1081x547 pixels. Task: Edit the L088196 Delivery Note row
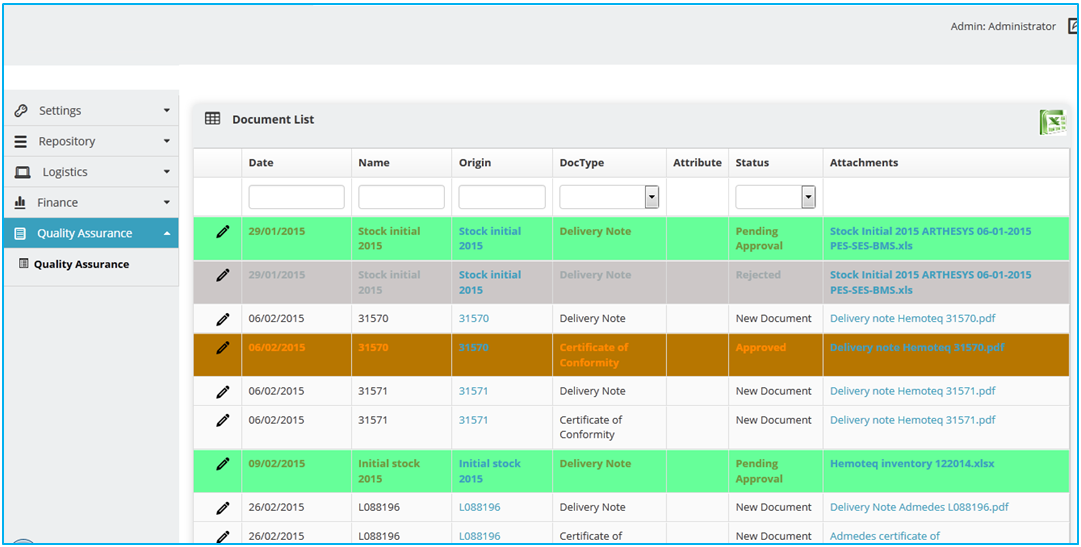click(223, 508)
